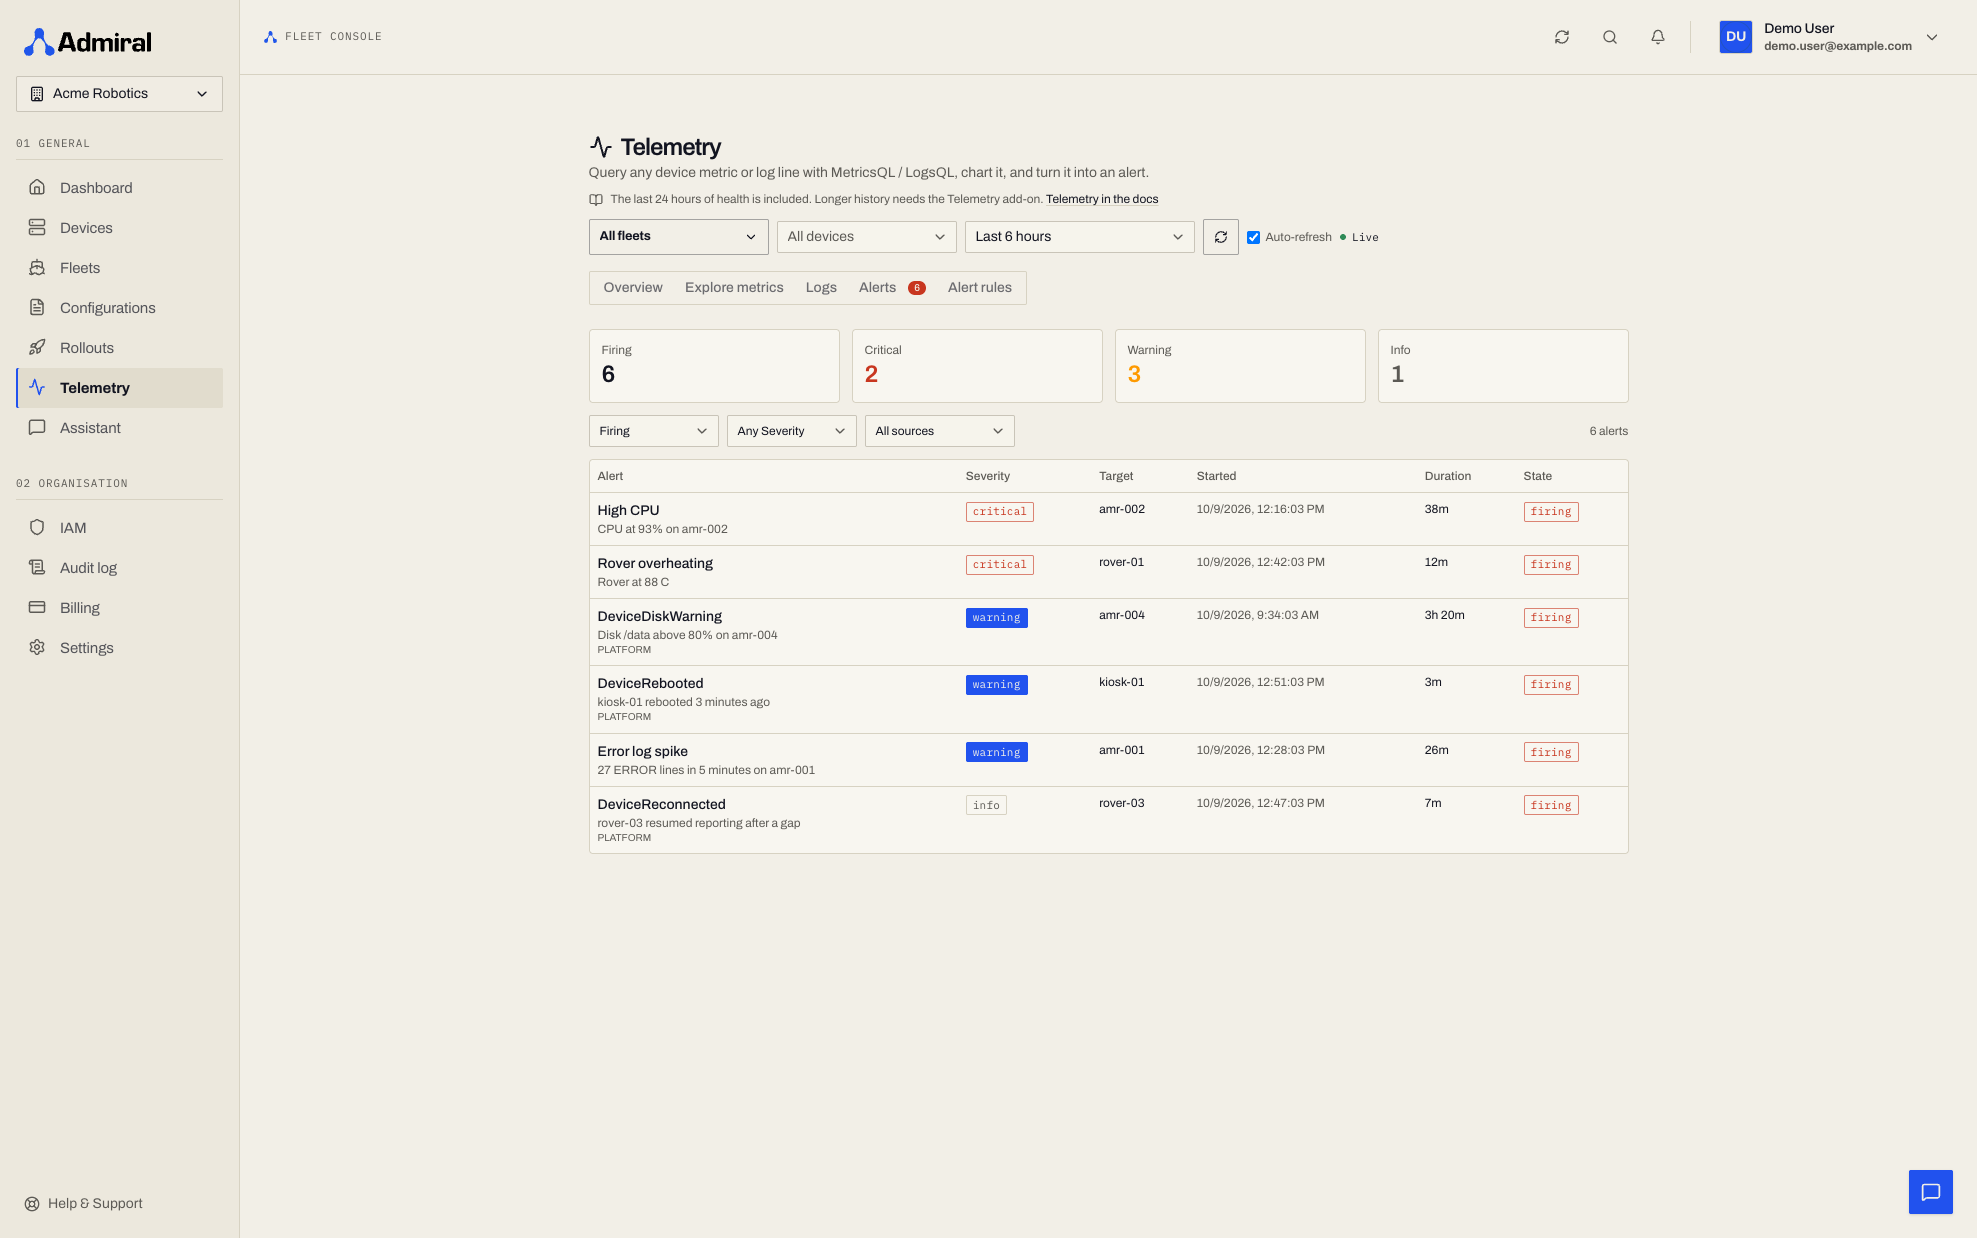Expand the Acme Robotics organisation selector
The image size is (1977, 1238).
click(119, 94)
